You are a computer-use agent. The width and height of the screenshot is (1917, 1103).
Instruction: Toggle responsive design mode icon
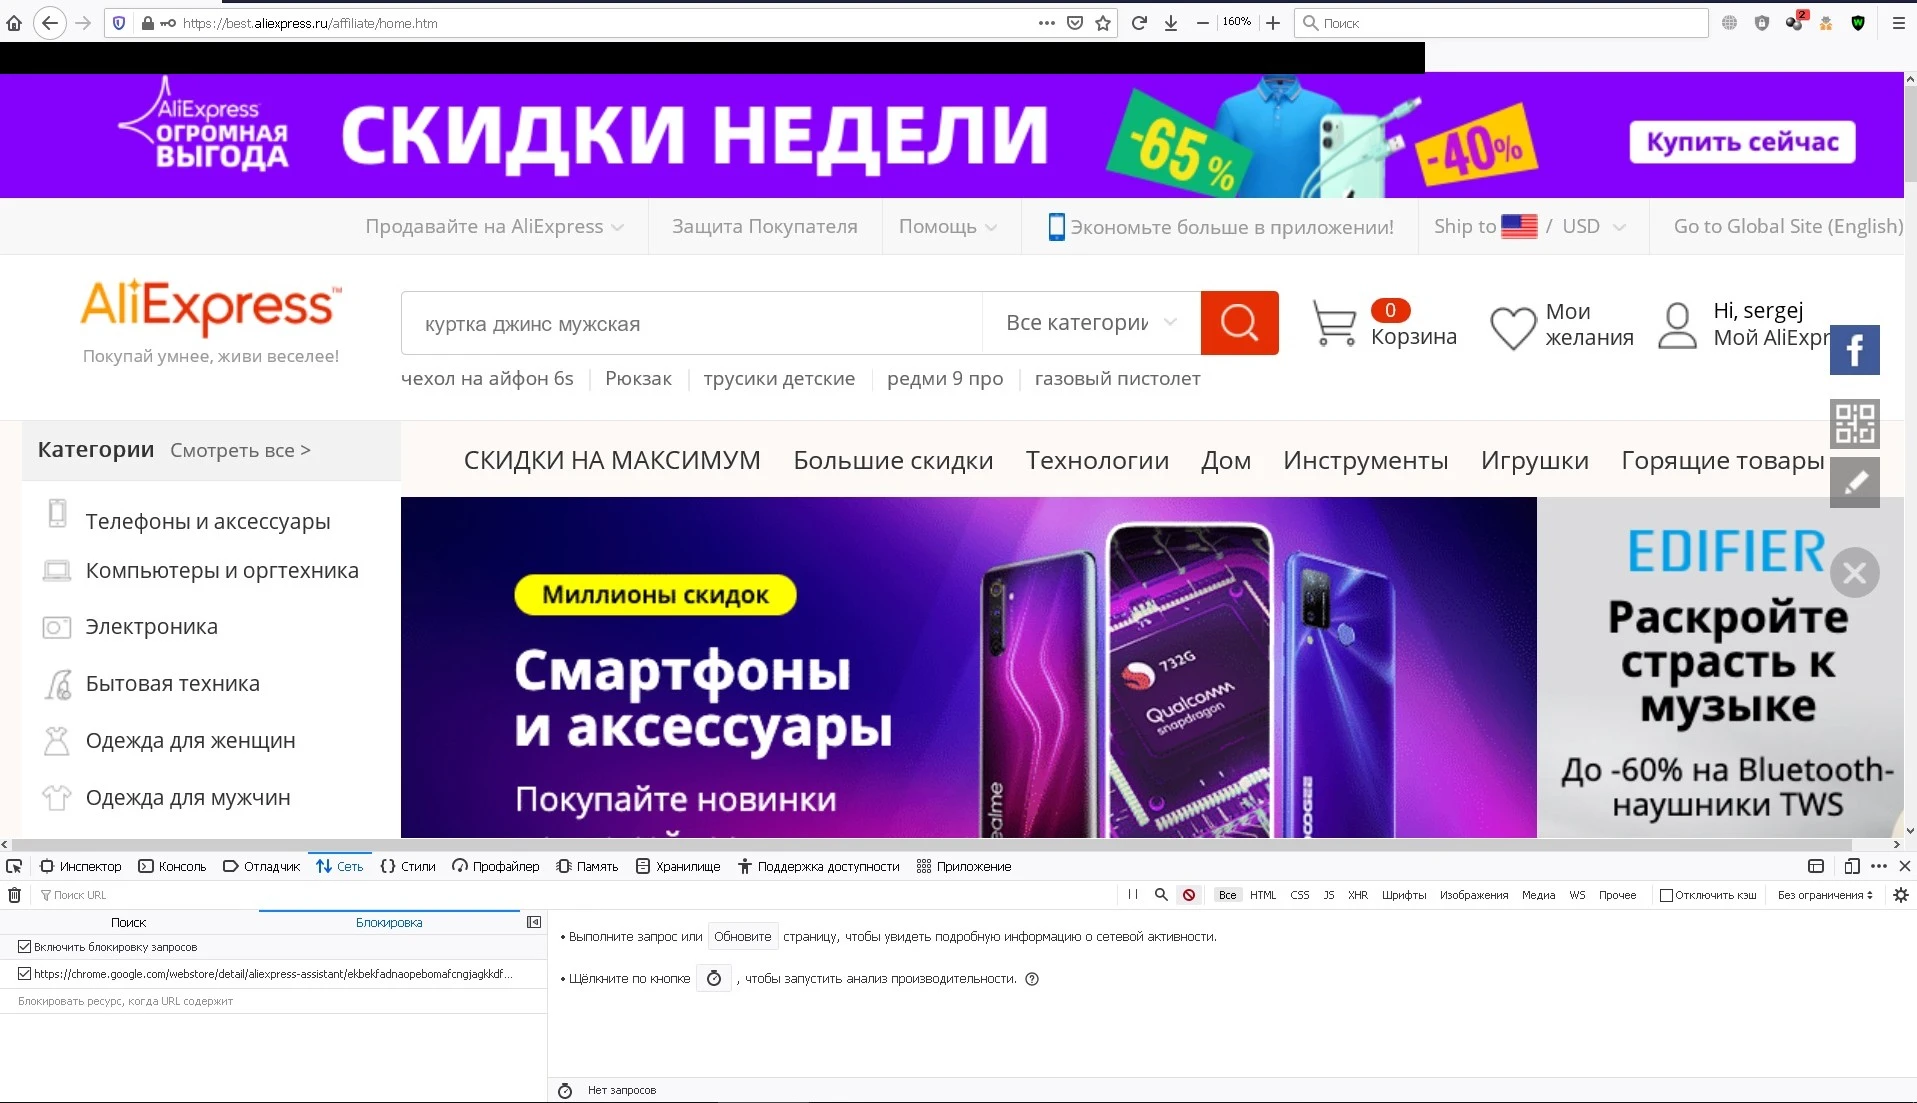[1852, 866]
